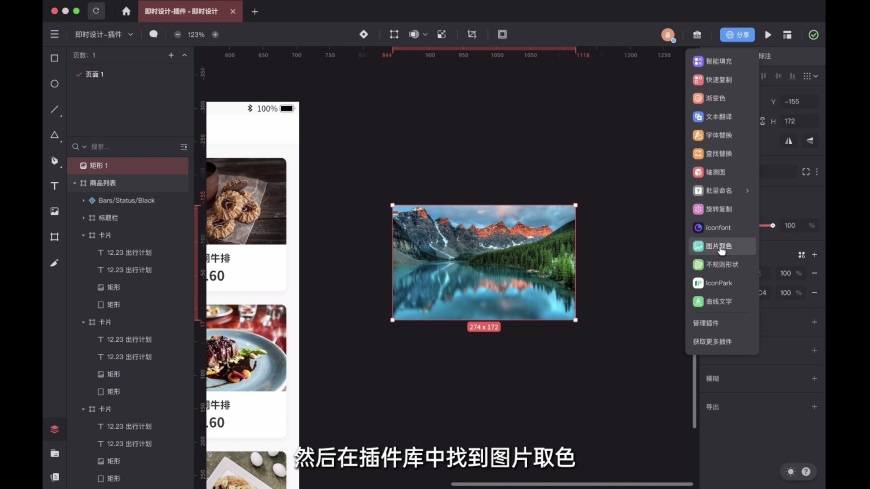Add export setting with 导出 plus
Viewport: 870px width, 489px height.
point(814,406)
